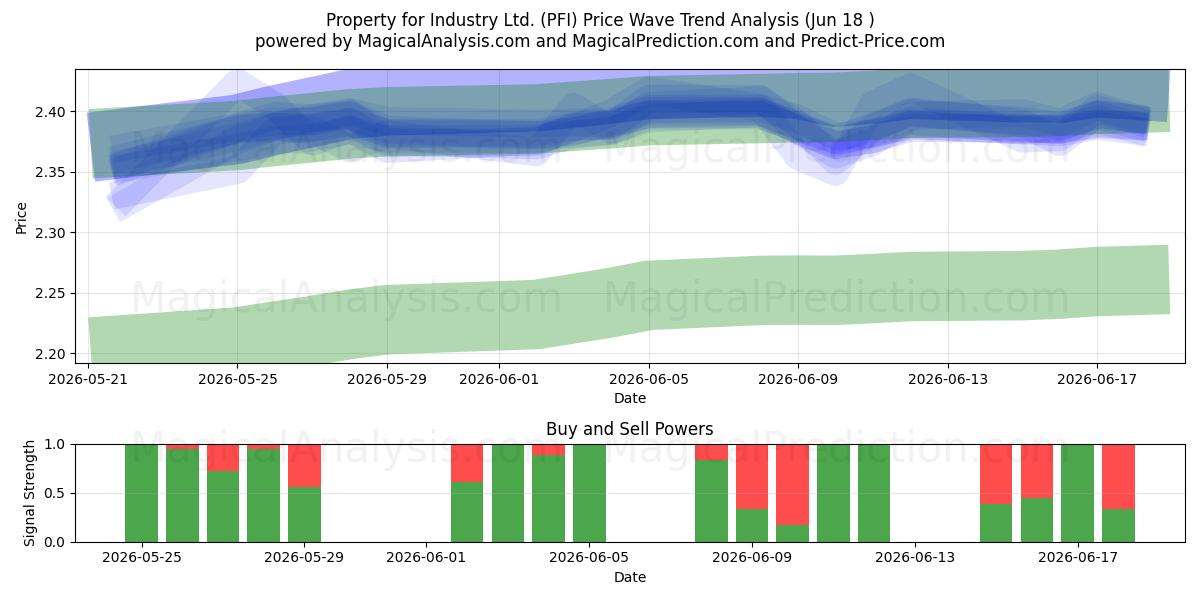Click the chart title mentioning Property for Industry Ltd.
Viewport: 1200px width, 600px height.
pyautogui.click(x=600, y=20)
